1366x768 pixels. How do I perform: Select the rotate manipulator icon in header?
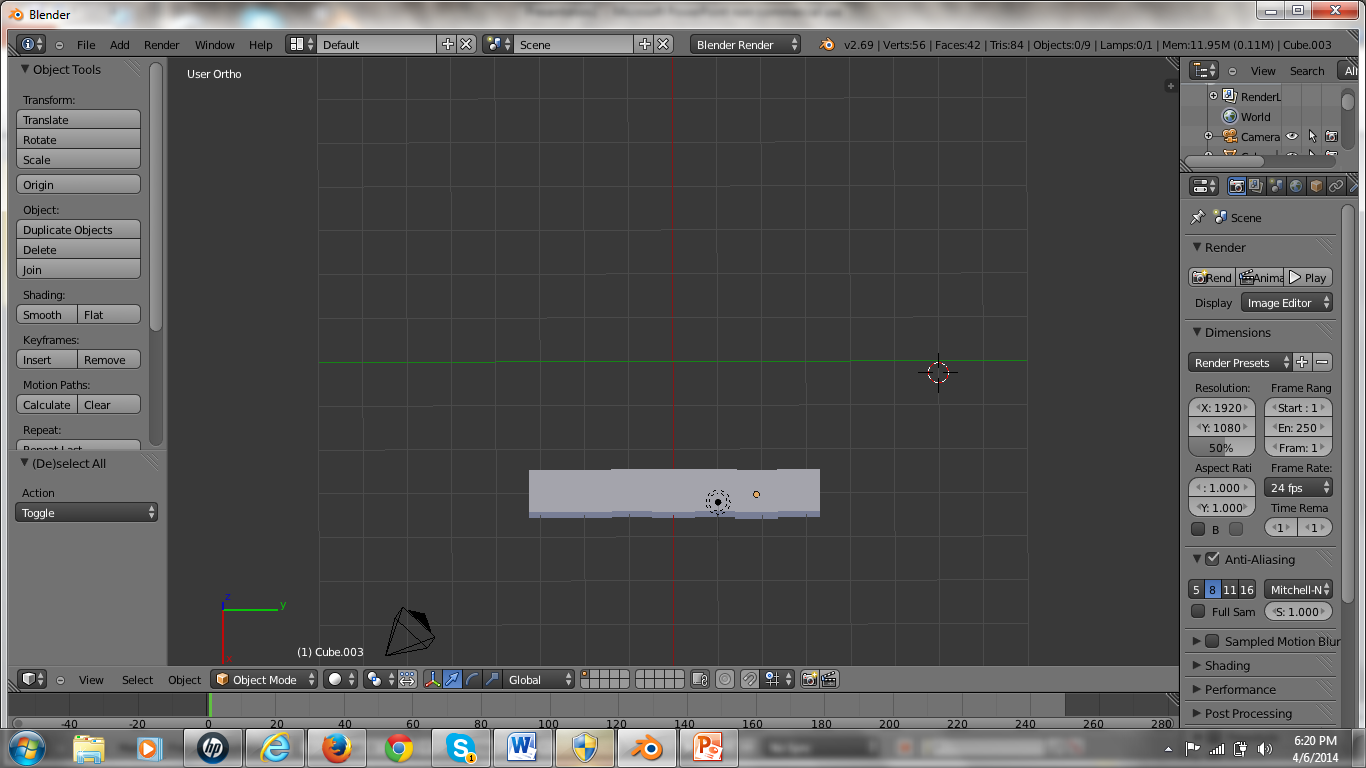point(470,679)
